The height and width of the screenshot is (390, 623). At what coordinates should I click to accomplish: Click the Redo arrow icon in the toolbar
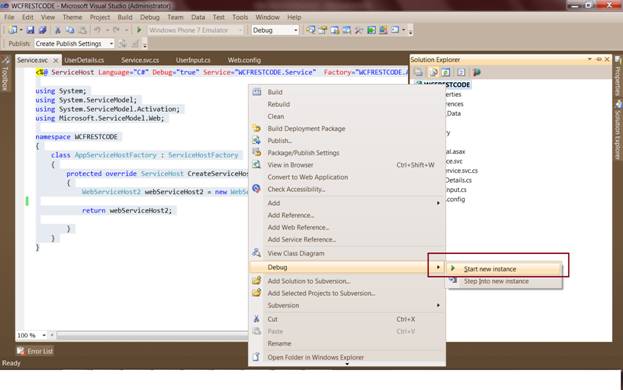pos(116,30)
